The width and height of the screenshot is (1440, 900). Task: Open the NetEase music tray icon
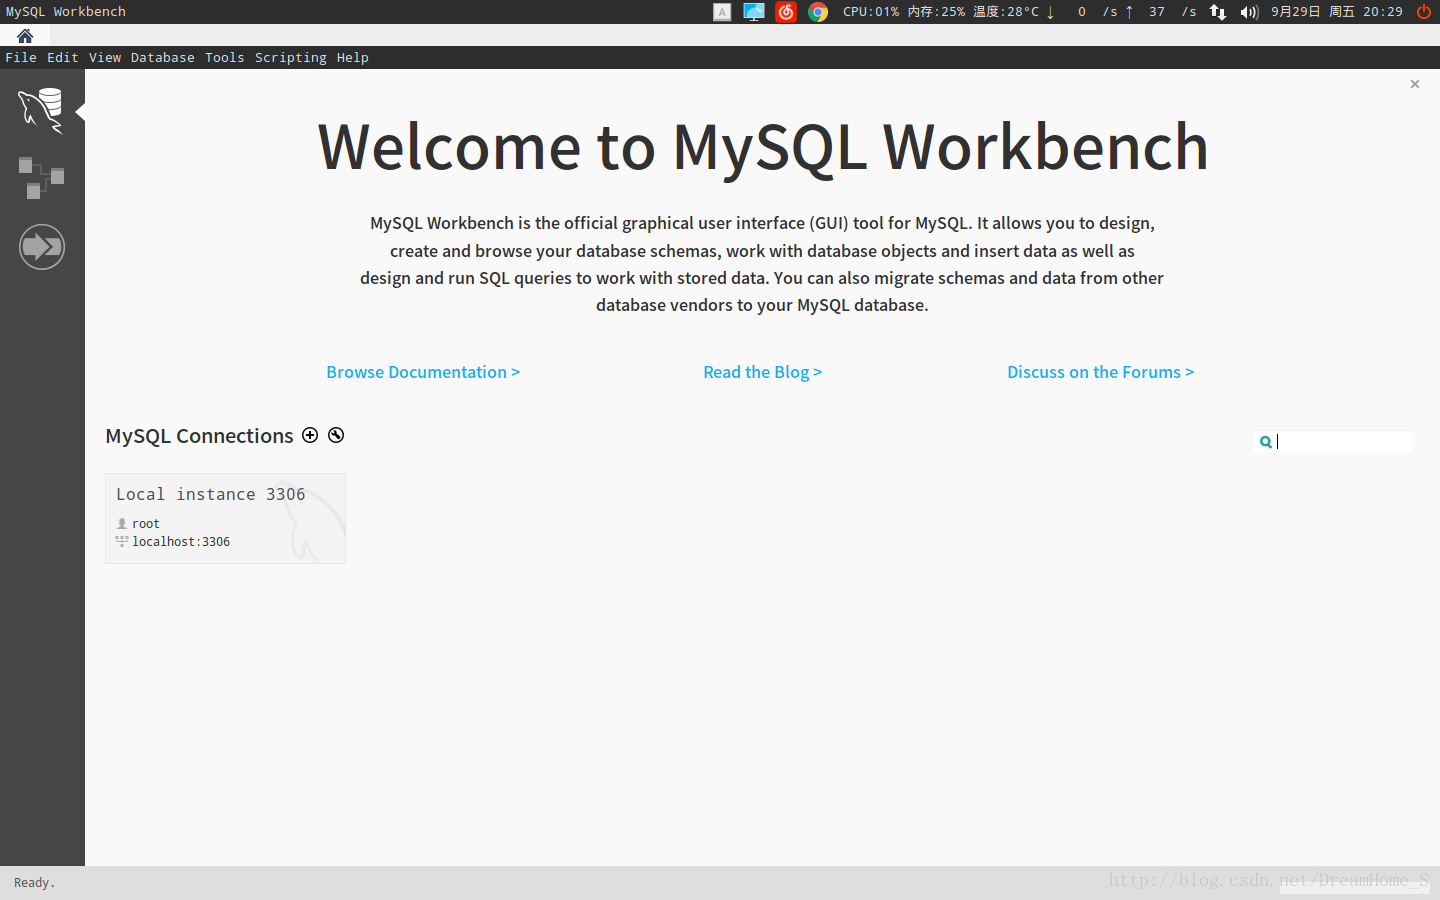tap(786, 12)
